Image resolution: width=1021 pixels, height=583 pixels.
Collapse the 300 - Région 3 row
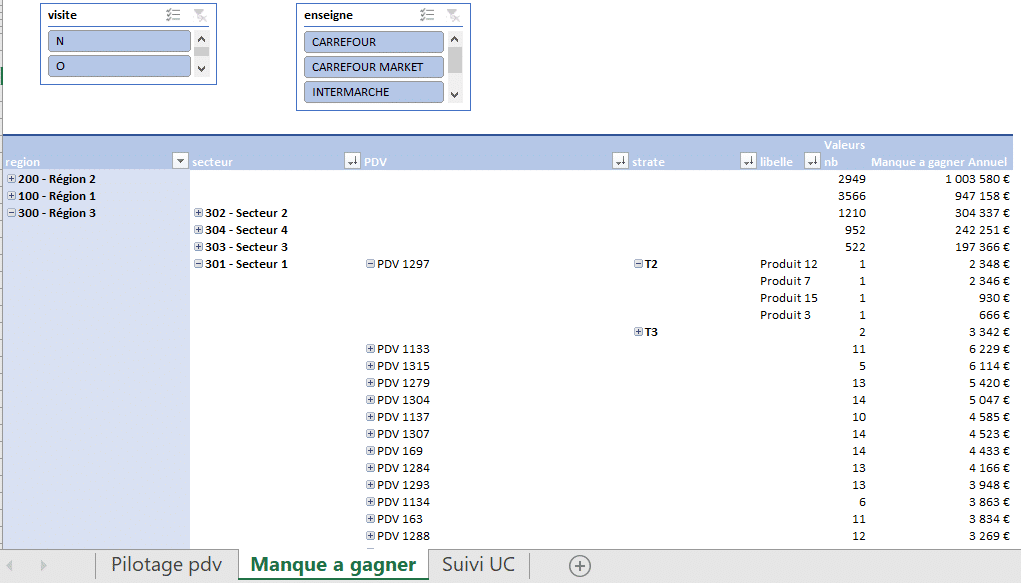pos(12,213)
